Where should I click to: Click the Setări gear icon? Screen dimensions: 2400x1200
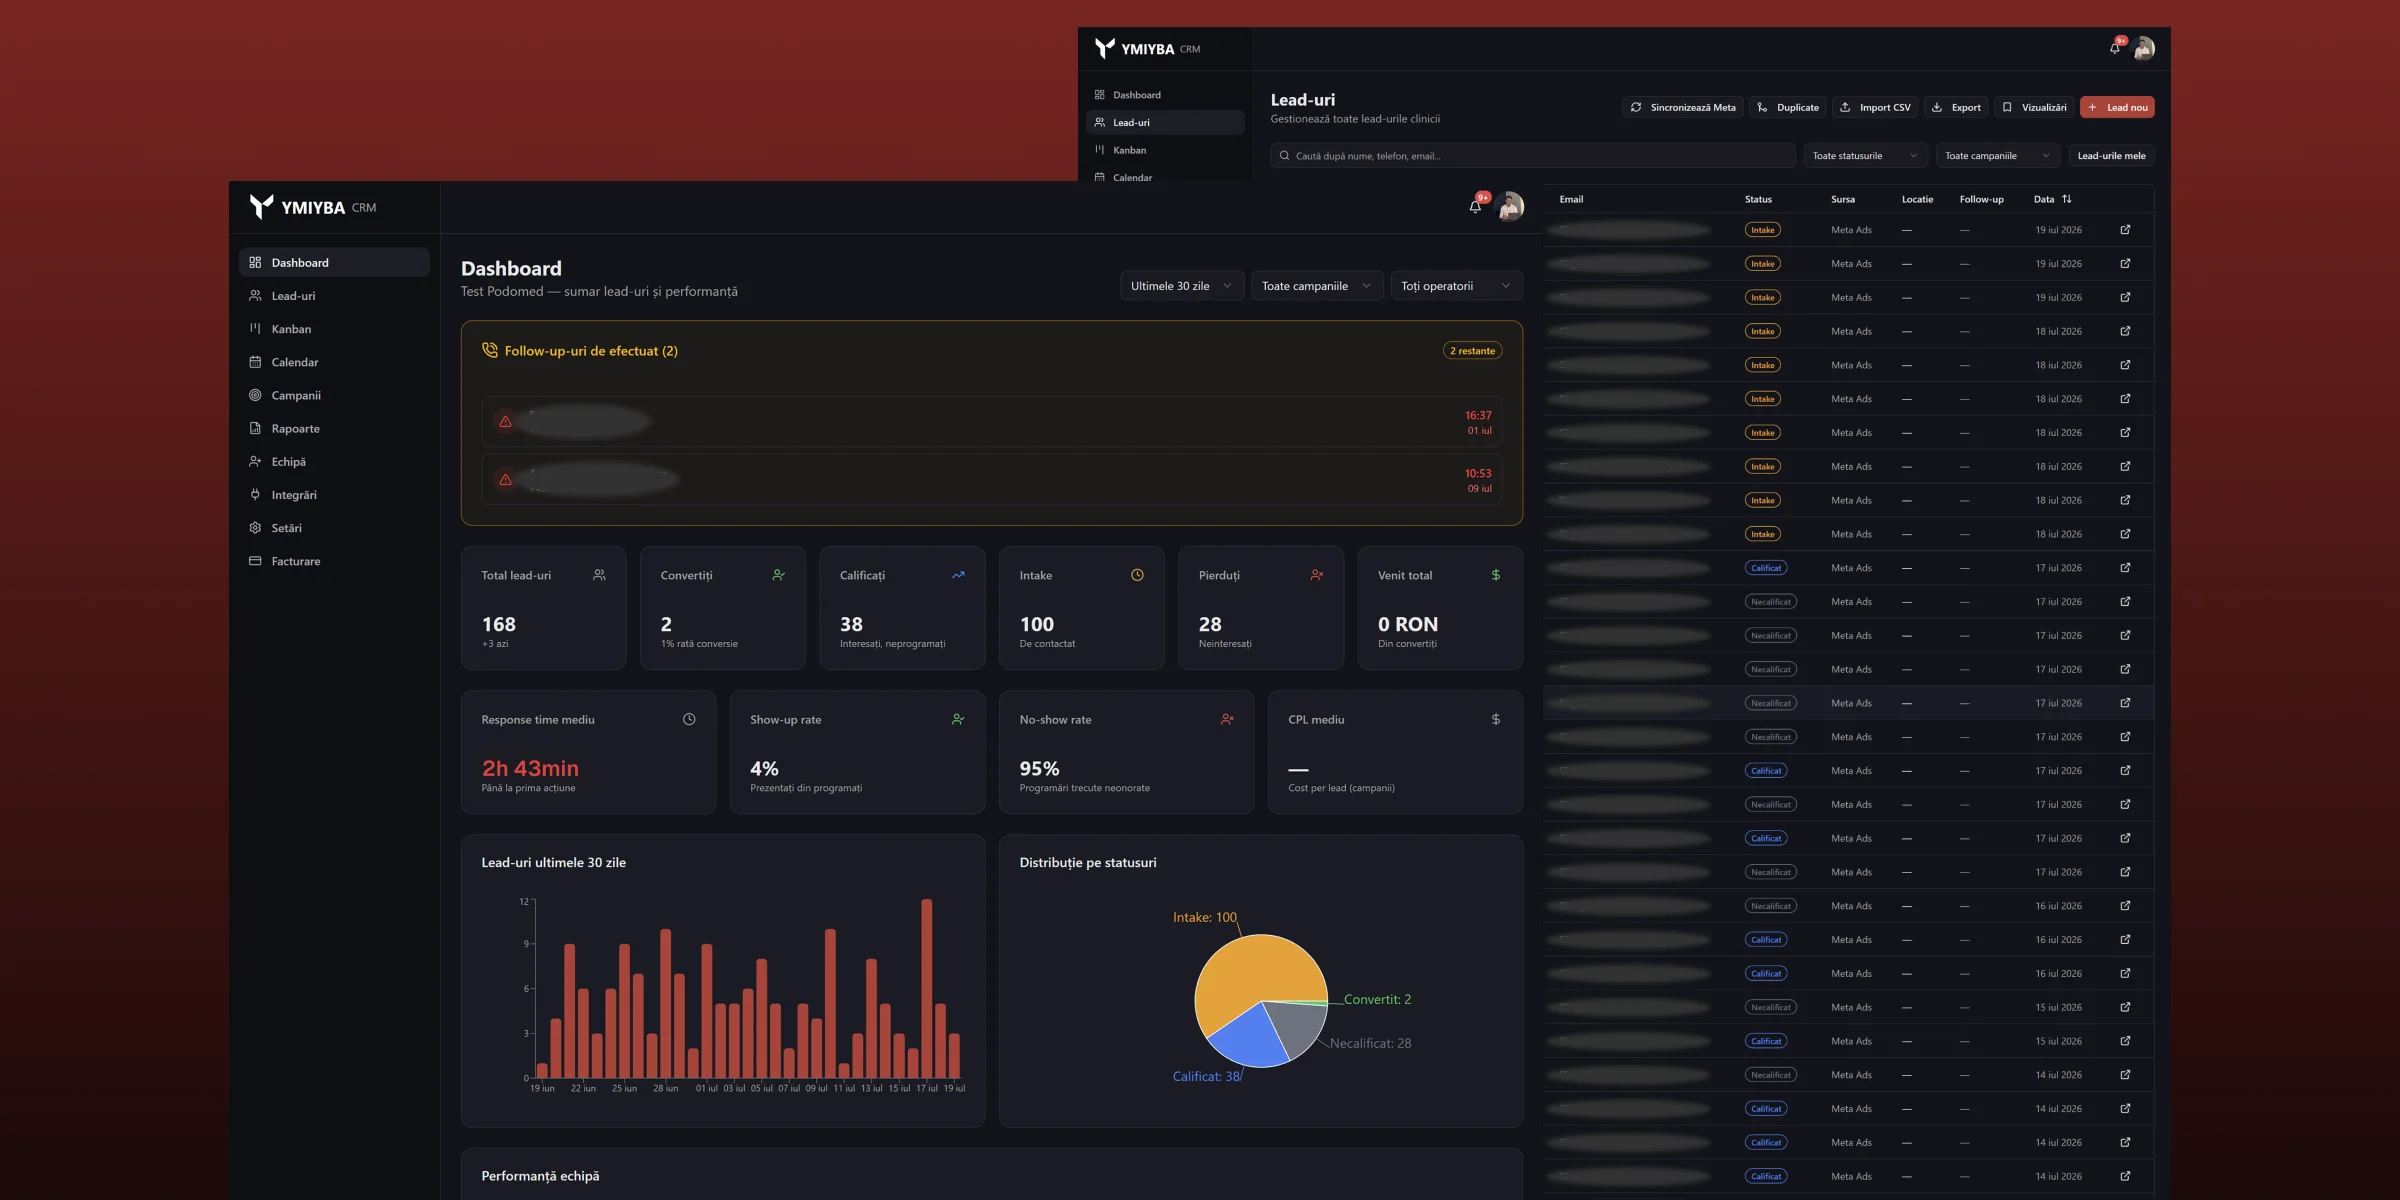[255, 527]
